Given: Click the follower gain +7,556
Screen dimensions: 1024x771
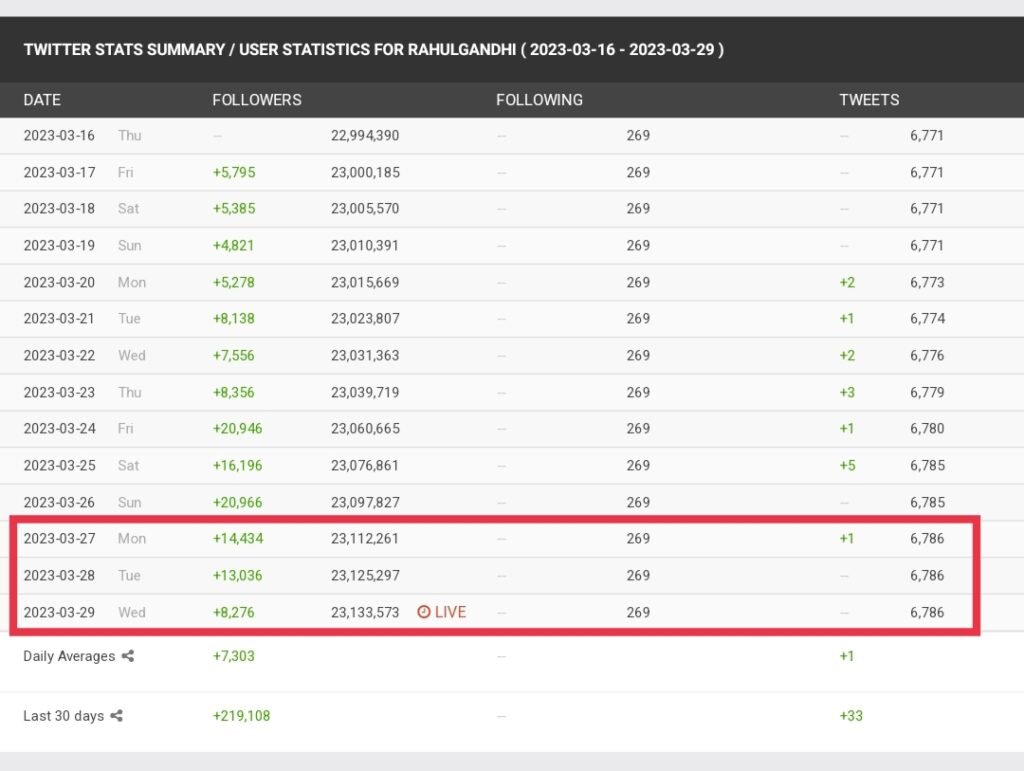Looking at the screenshot, I should 234,356.
